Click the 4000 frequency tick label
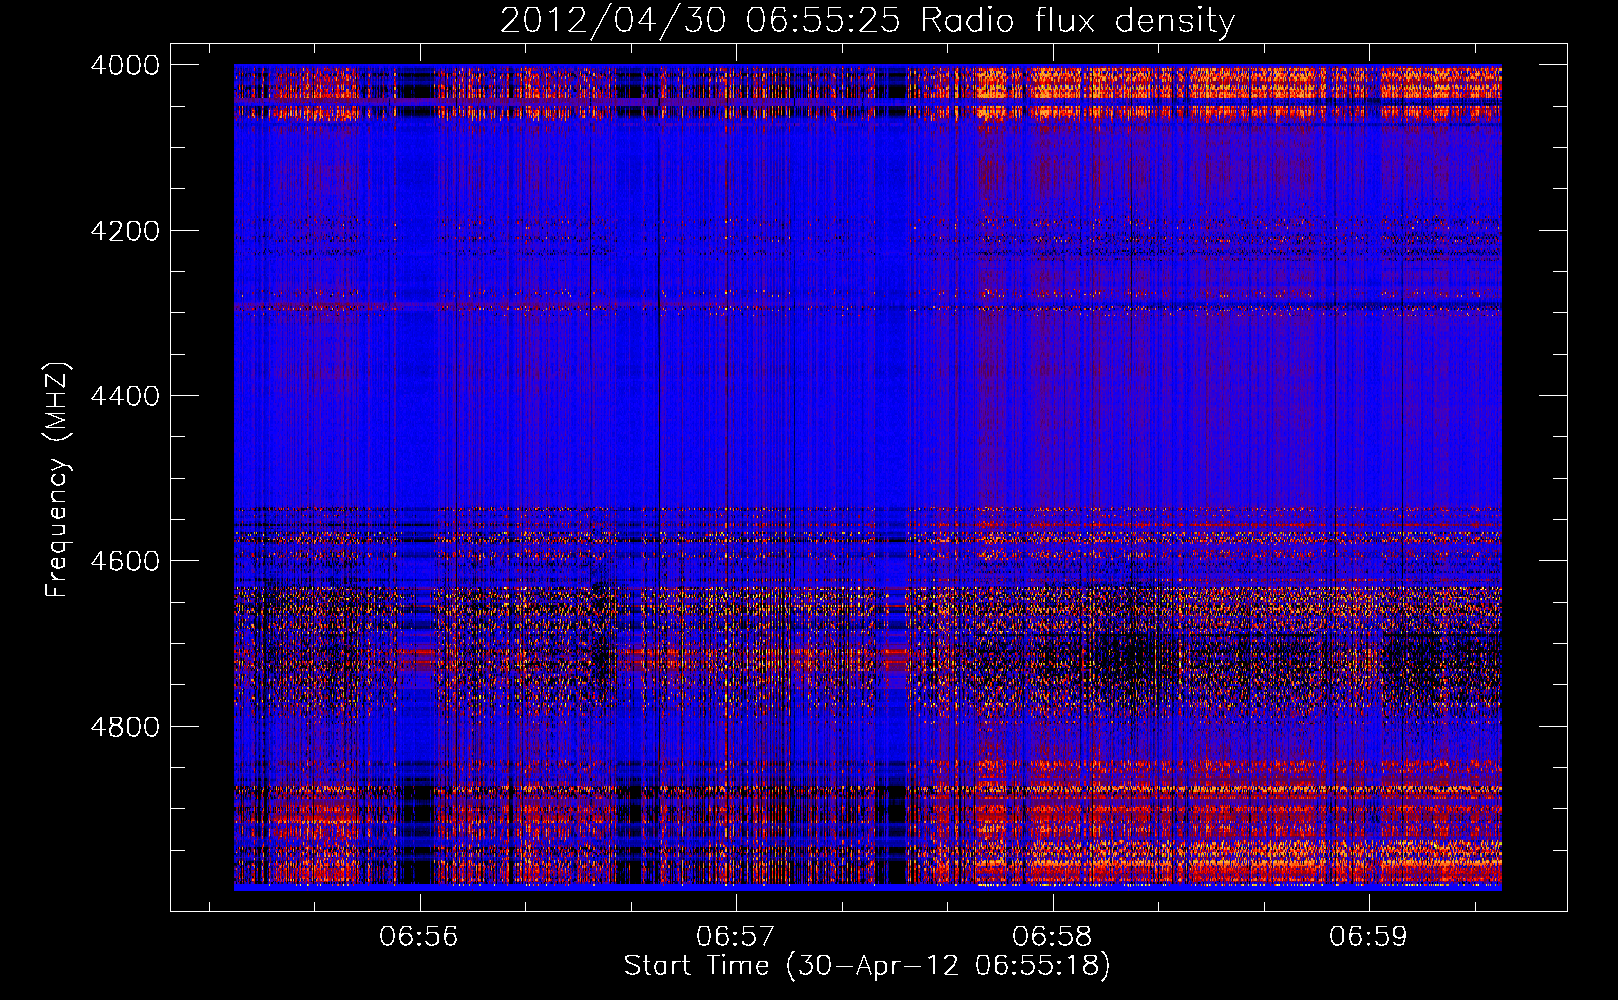Image resolution: width=1618 pixels, height=1000 pixels. 125,65
